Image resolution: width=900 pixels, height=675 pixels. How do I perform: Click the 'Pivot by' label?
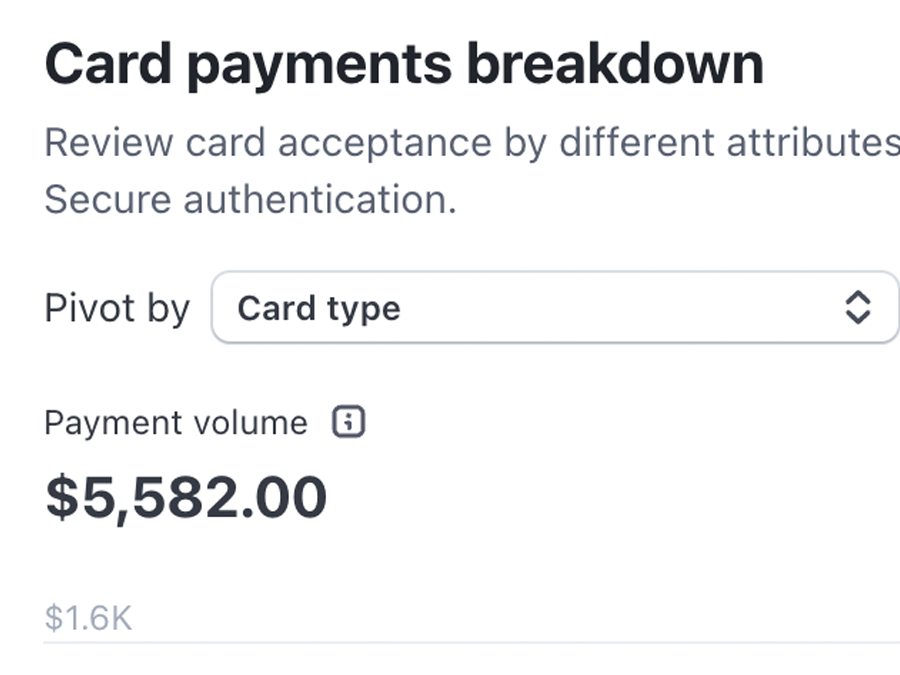click(116, 308)
